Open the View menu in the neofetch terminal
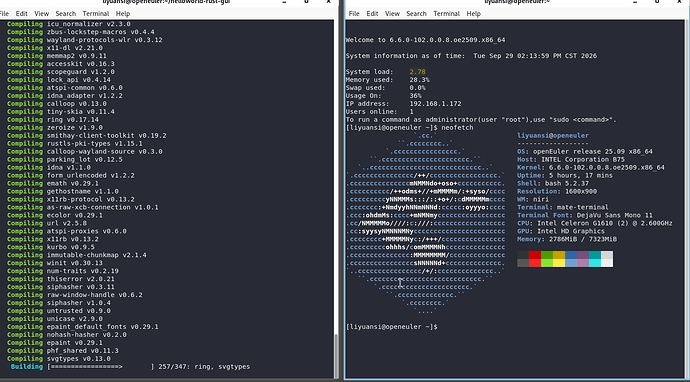690x382 pixels. coord(392,14)
